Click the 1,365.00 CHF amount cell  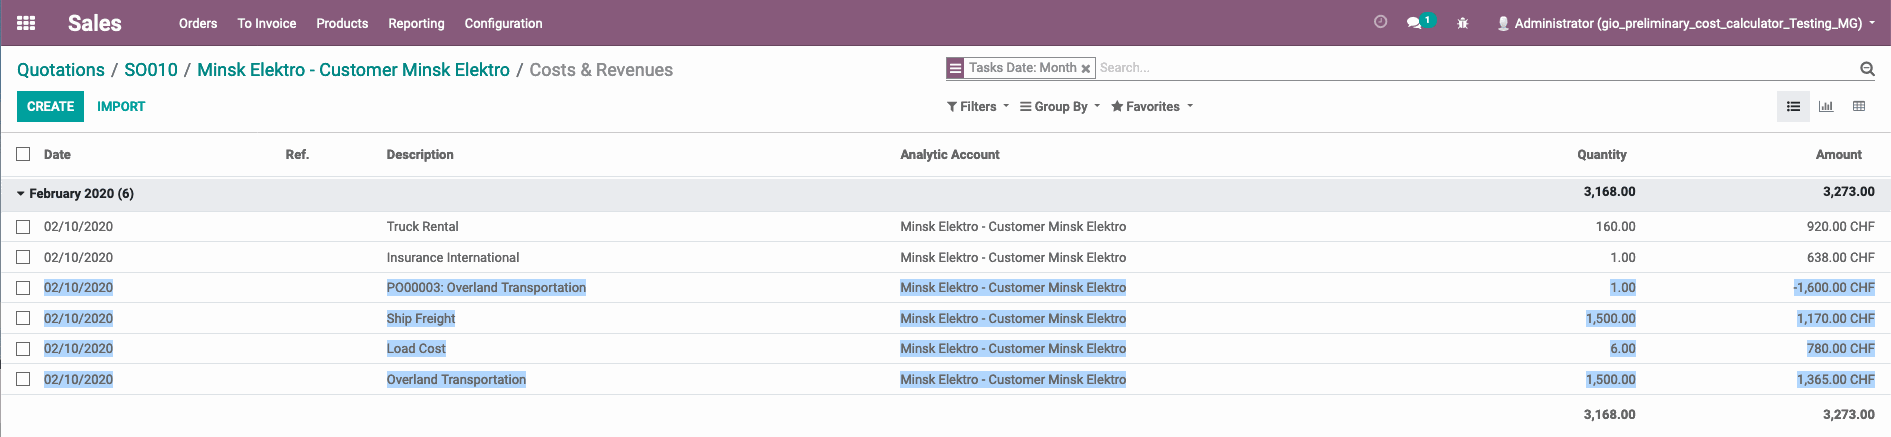tap(1836, 380)
